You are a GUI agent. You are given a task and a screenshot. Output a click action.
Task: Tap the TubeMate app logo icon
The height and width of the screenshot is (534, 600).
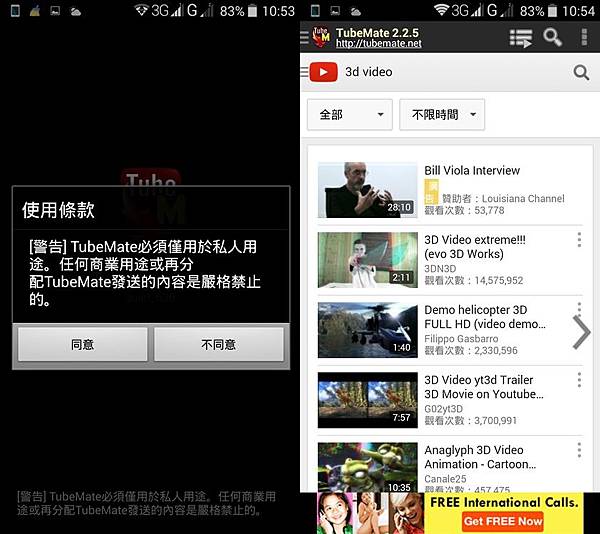click(x=321, y=37)
